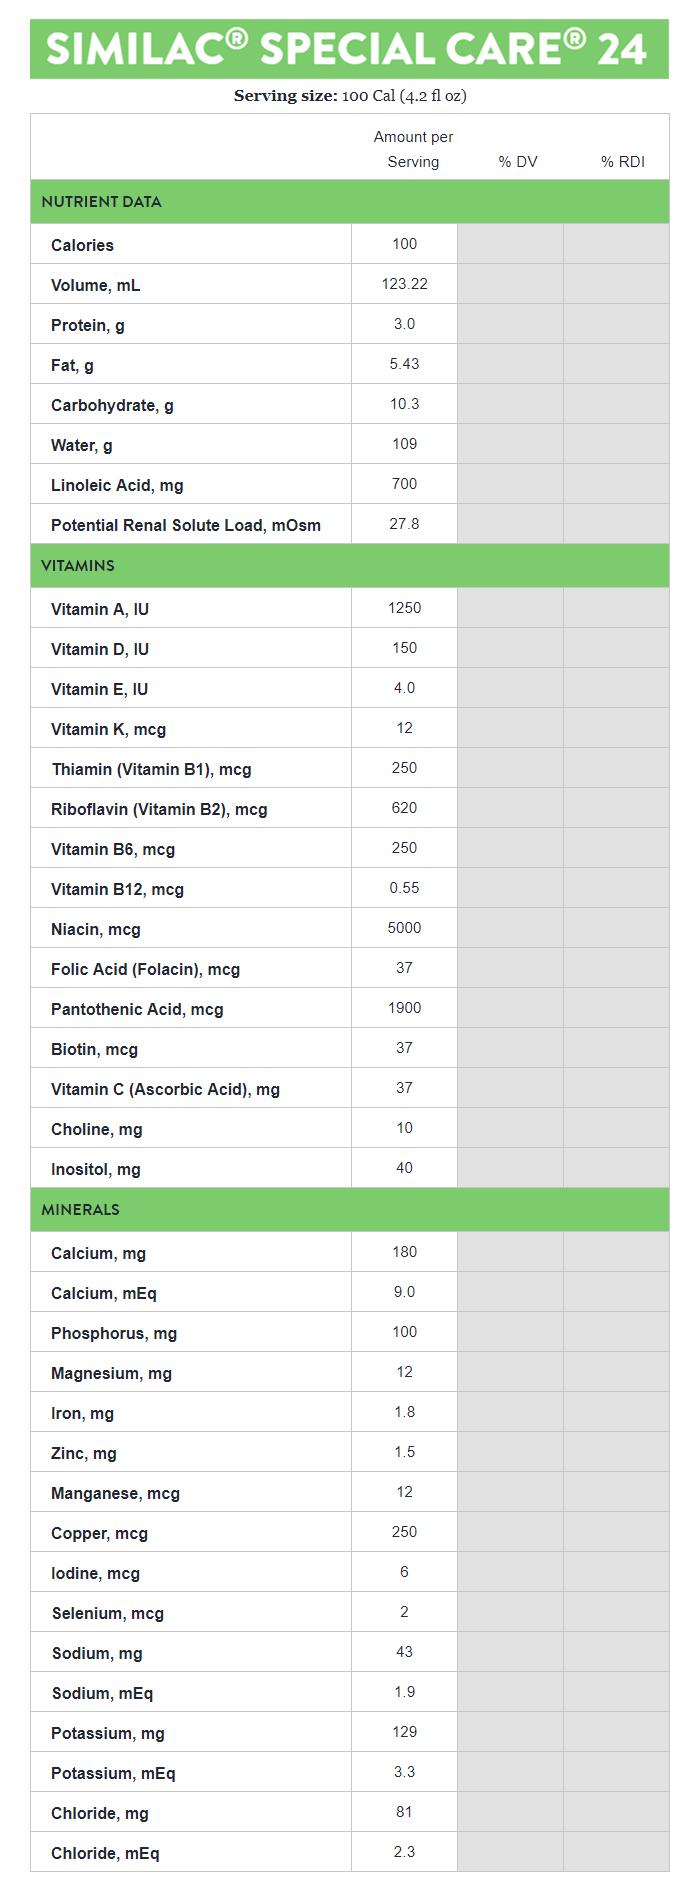Select the % RDI column header

622,161
